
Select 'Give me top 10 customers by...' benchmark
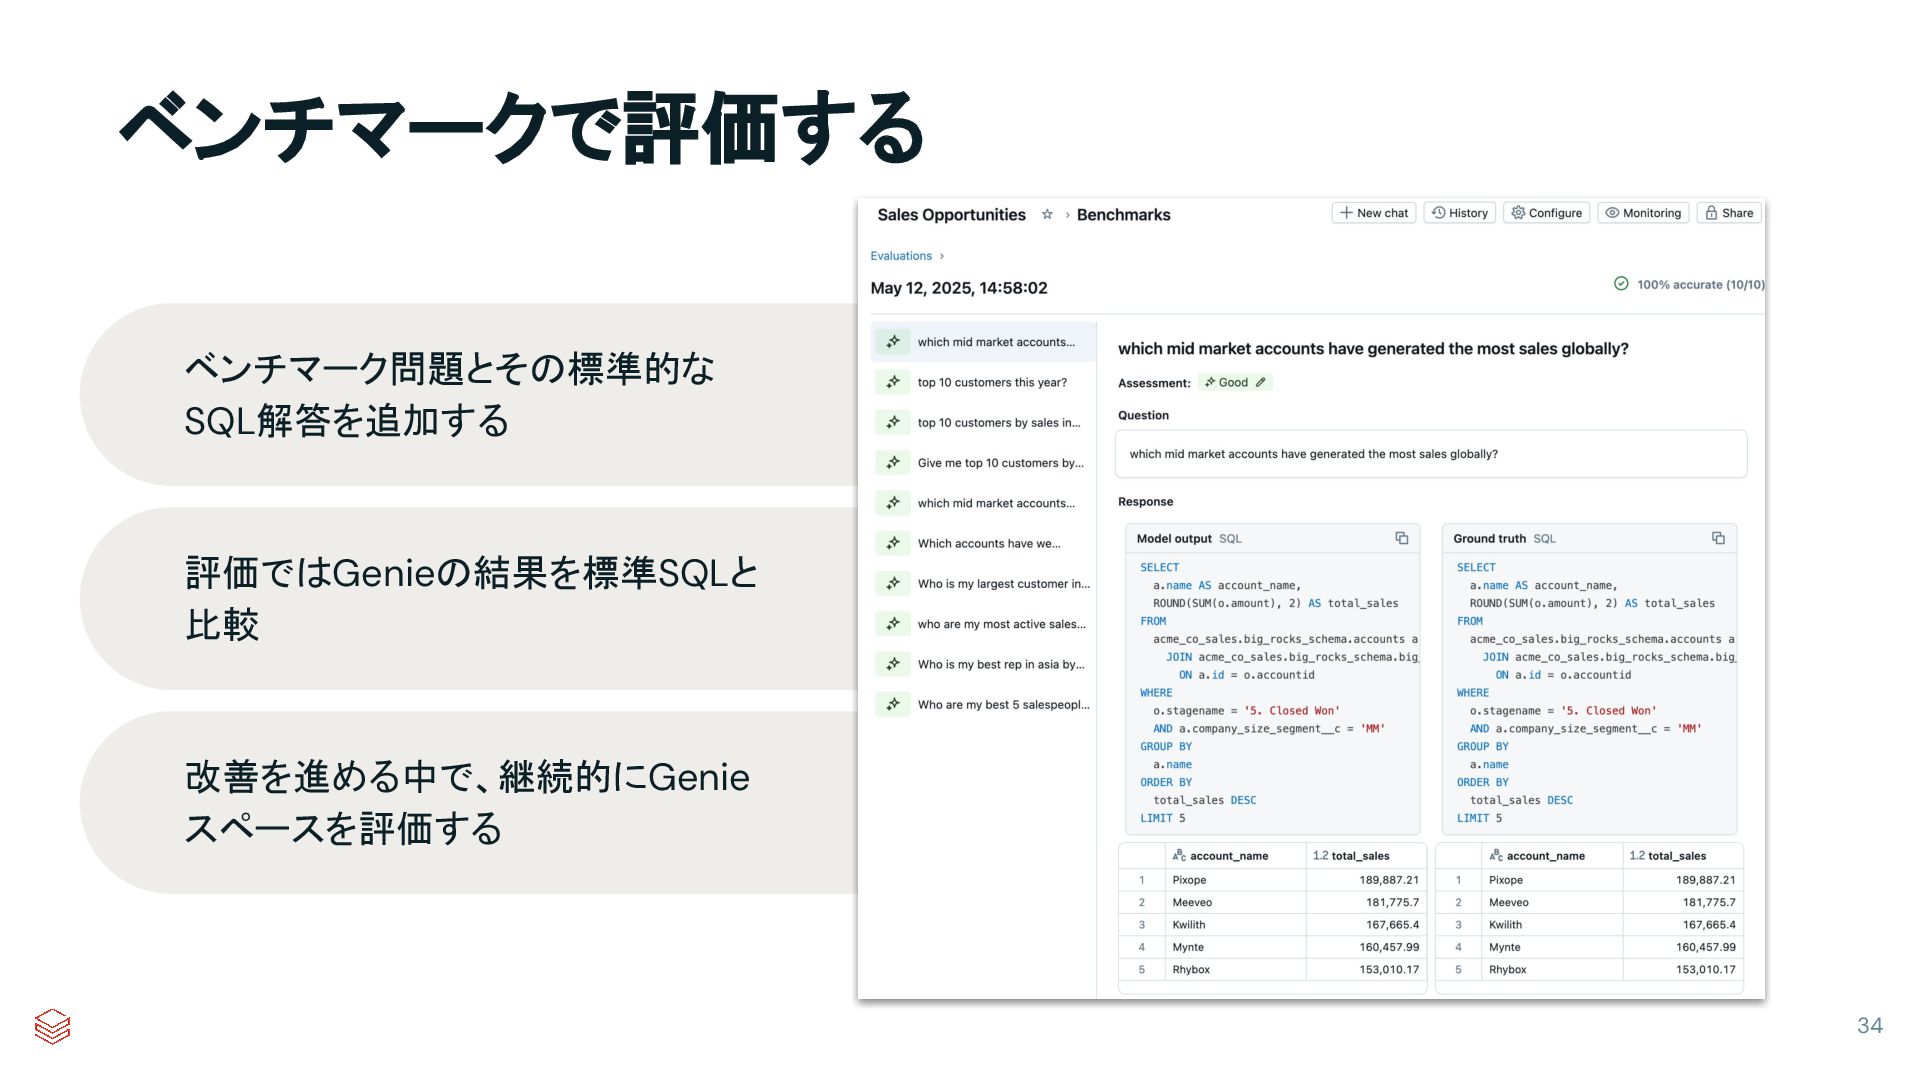tap(984, 463)
